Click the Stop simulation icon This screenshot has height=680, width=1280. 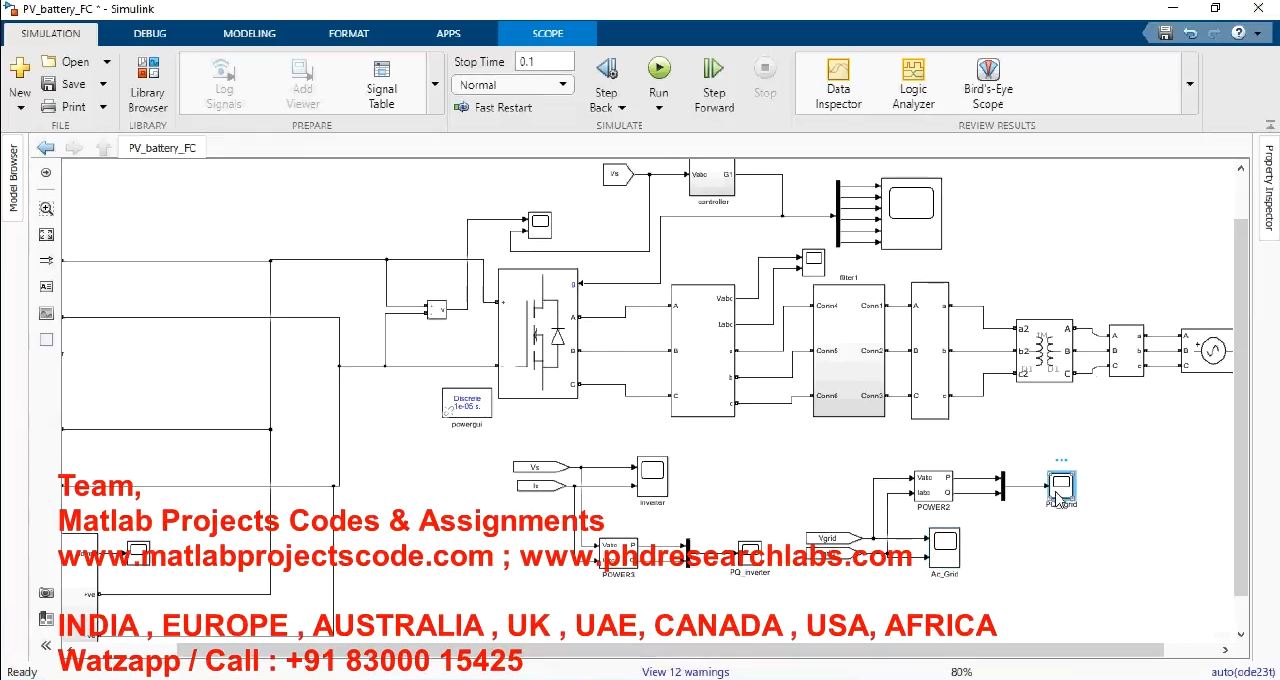(765, 69)
